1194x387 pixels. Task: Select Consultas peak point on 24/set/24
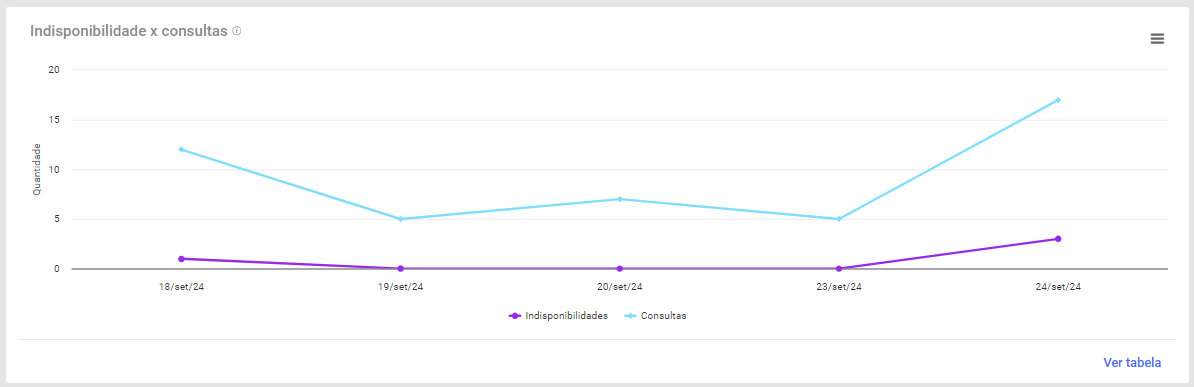pyautogui.click(x=1058, y=100)
